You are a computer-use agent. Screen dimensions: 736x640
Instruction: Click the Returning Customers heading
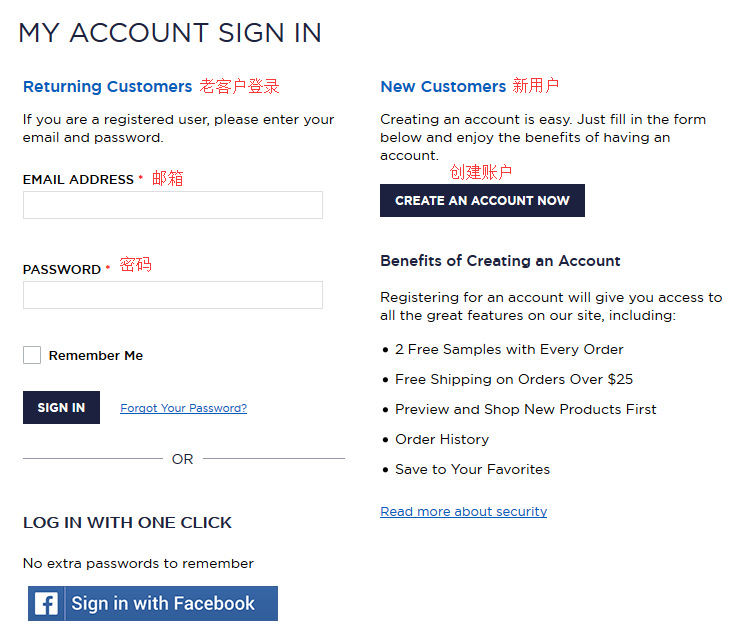(107, 87)
